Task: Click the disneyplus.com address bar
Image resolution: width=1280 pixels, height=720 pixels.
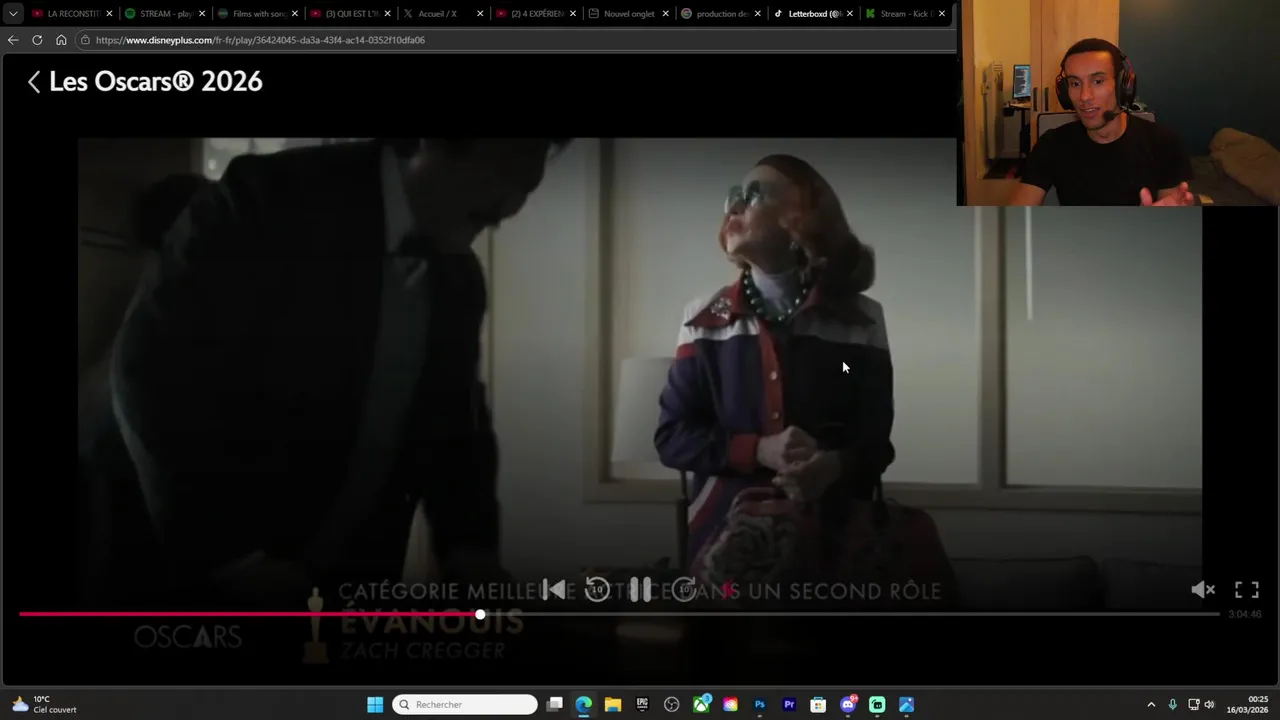Action: 515,40
